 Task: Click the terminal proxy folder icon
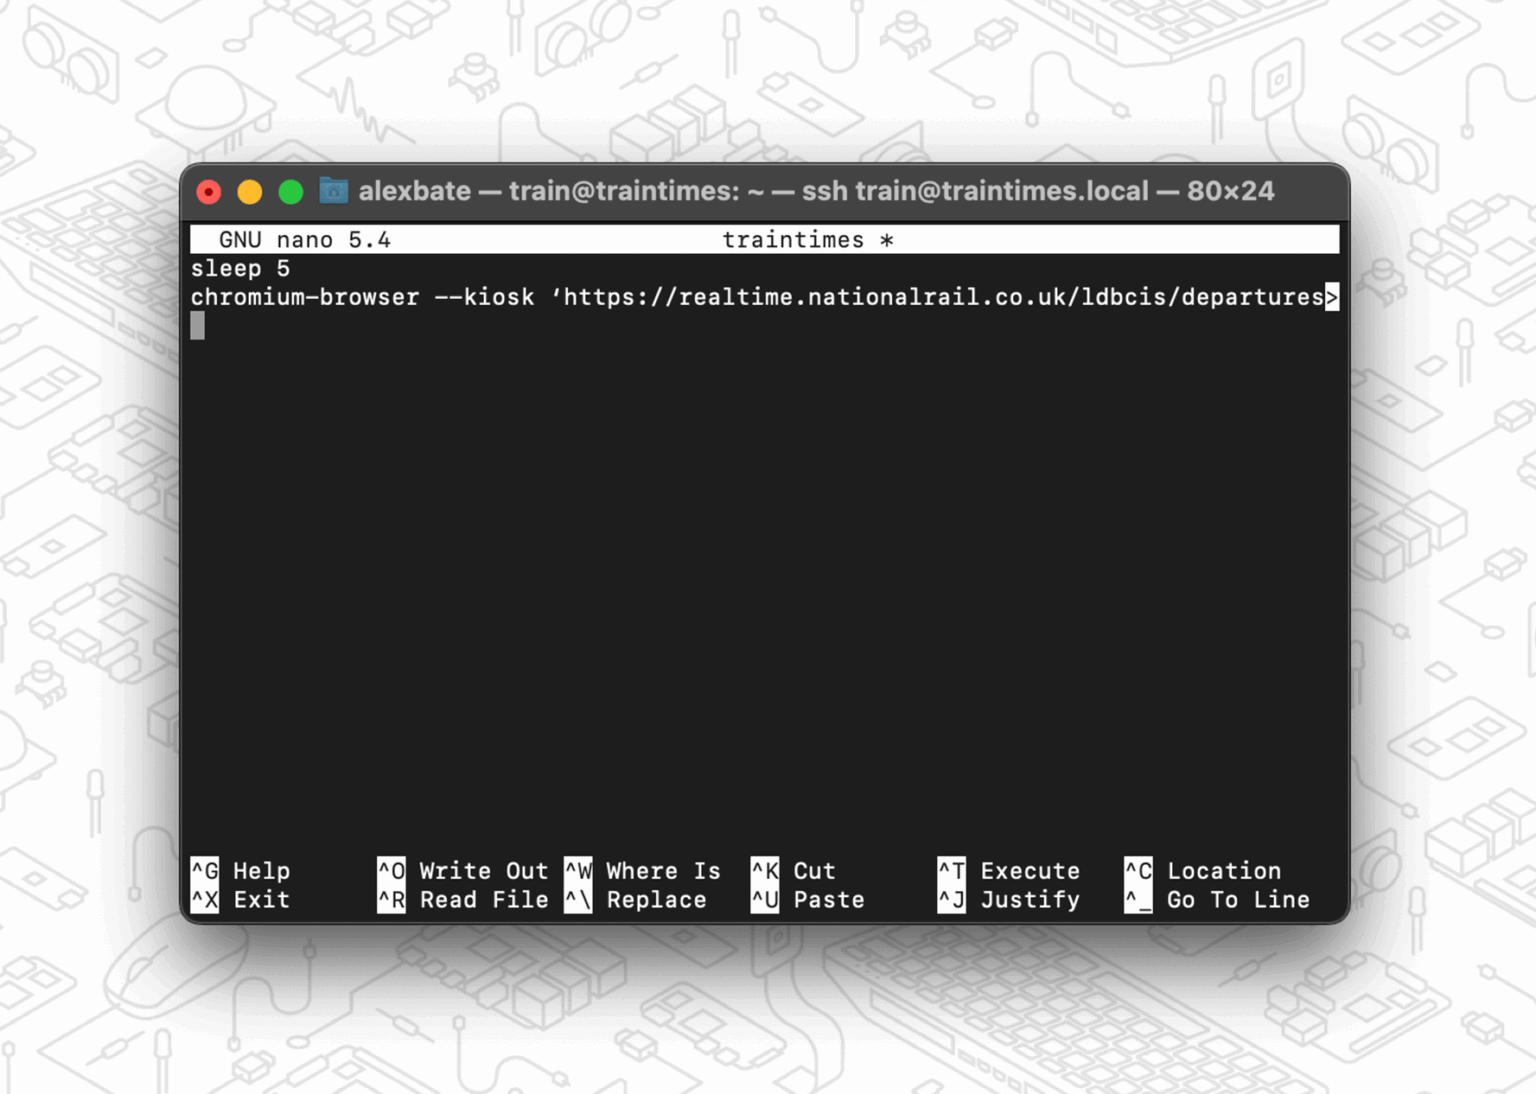pyautogui.click(x=333, y=190)
